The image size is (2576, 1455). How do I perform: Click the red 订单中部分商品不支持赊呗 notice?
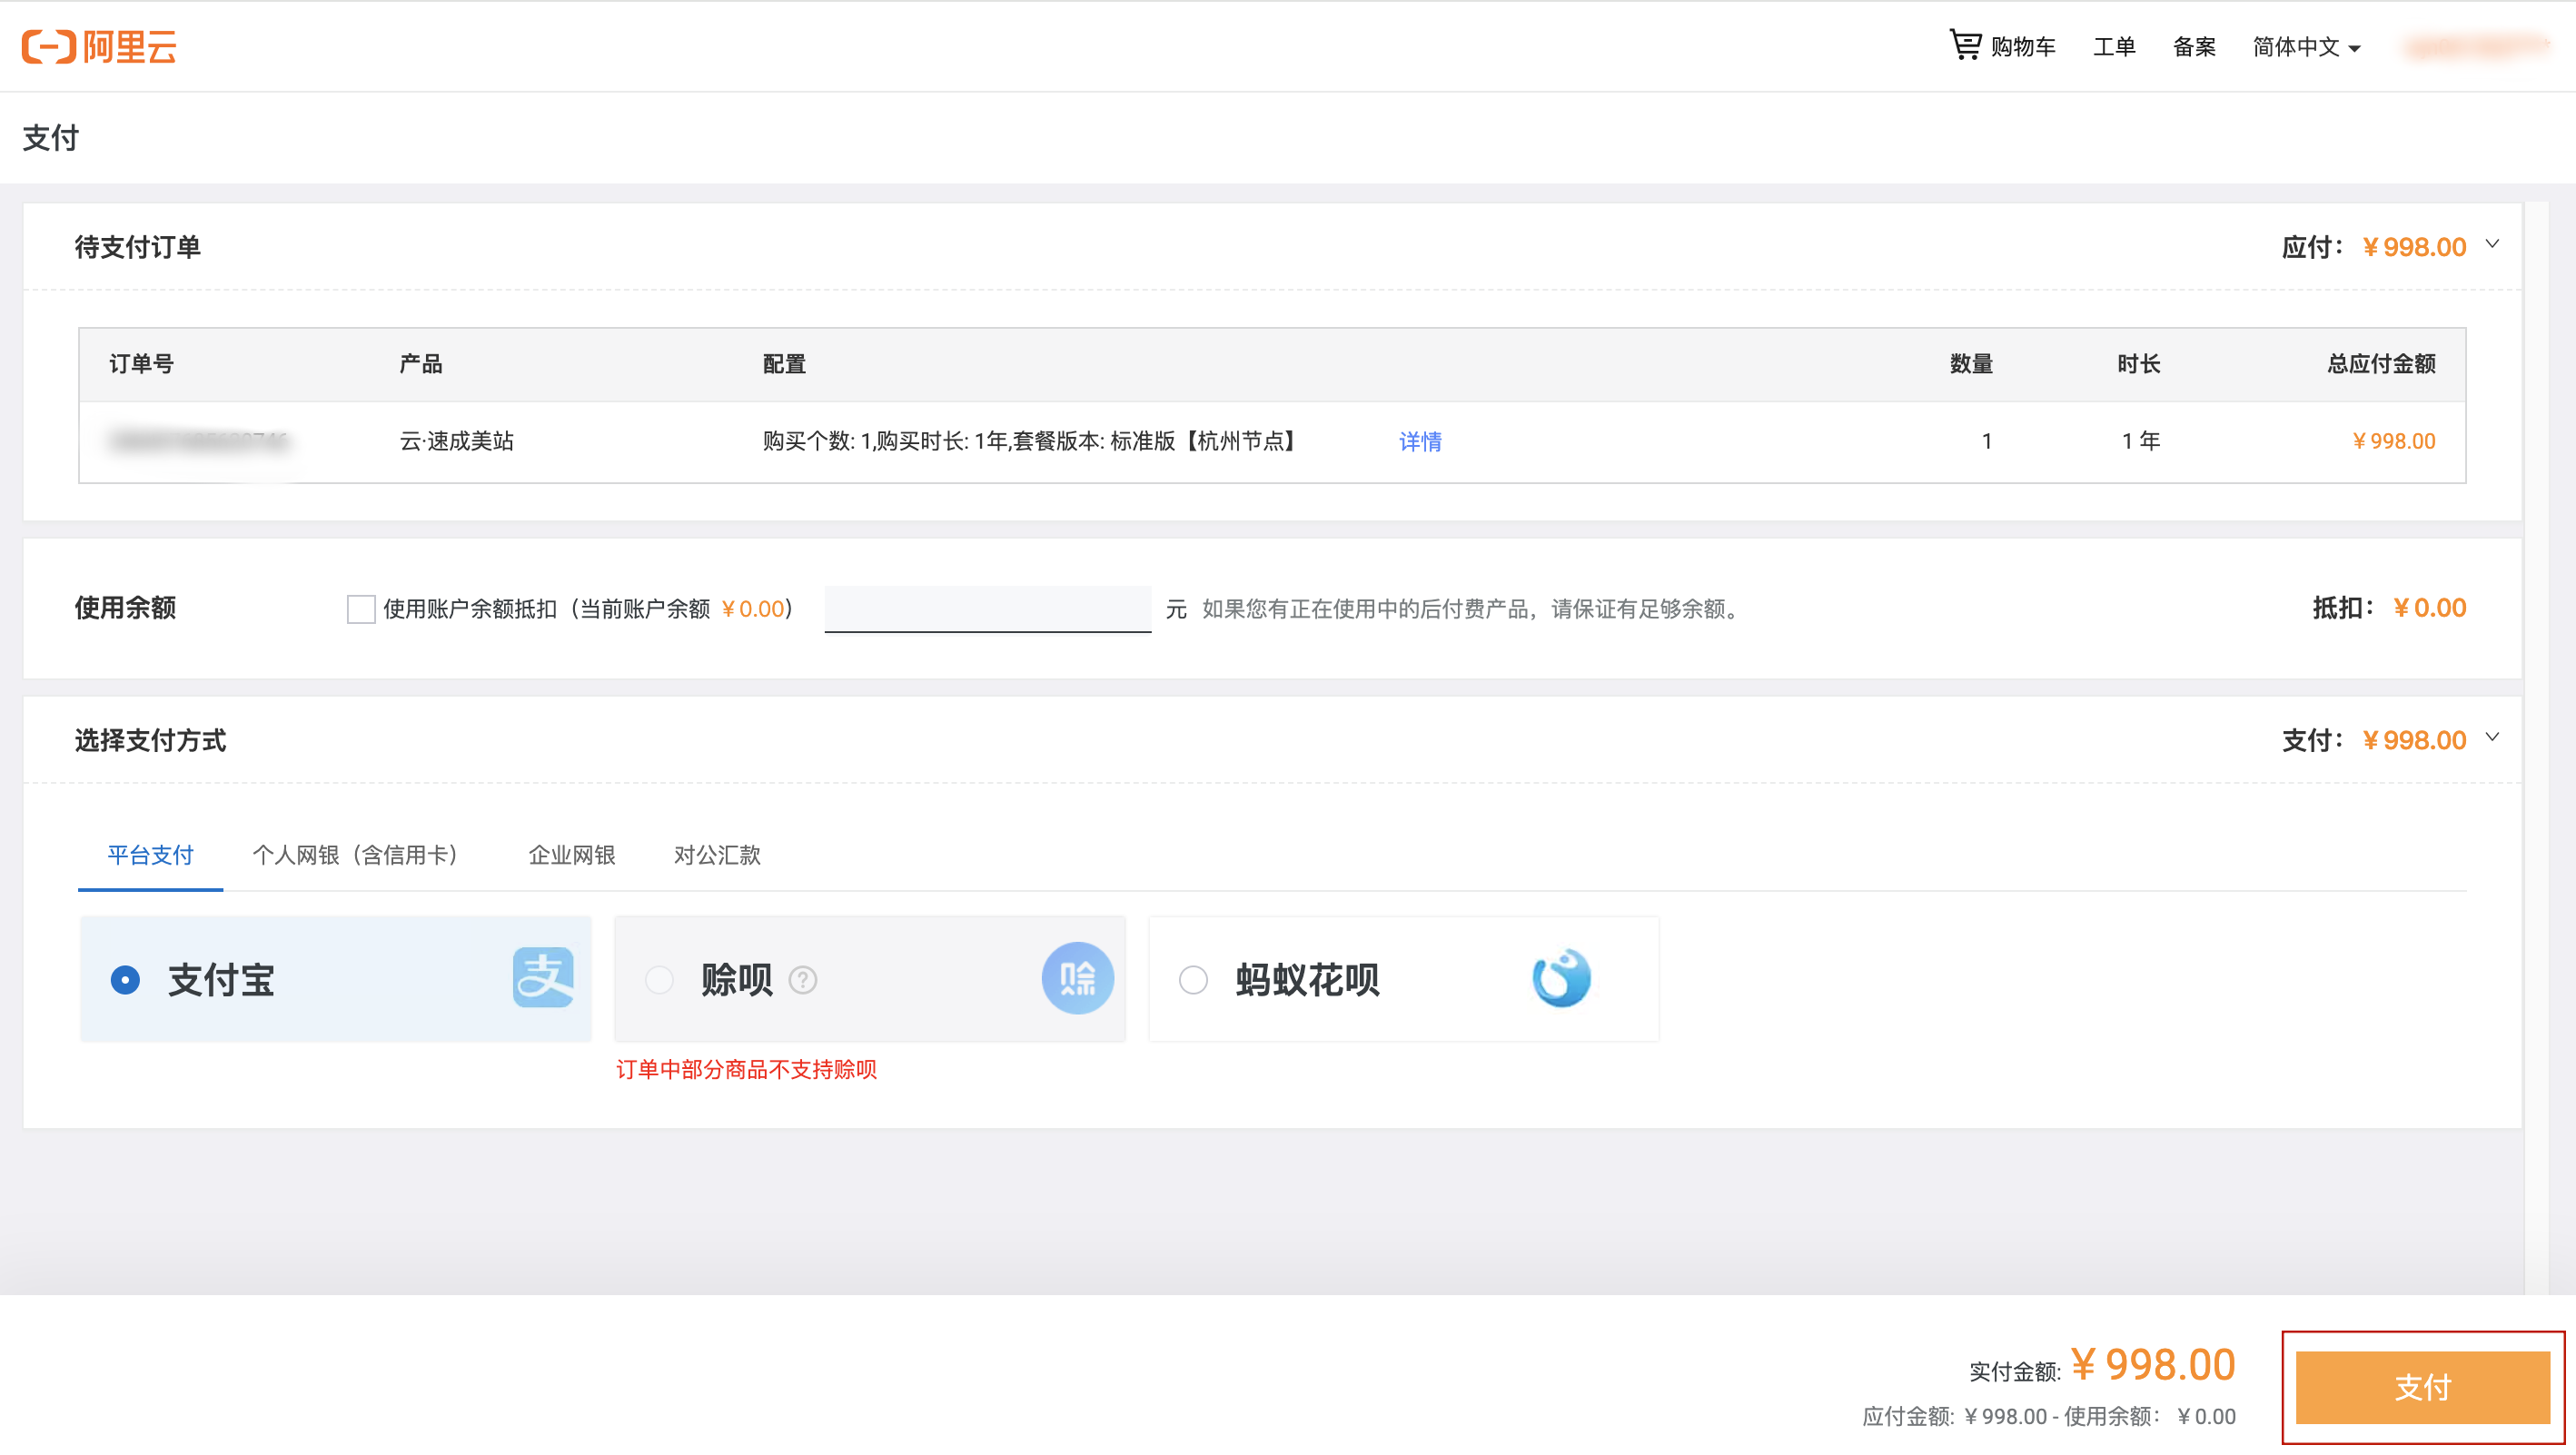[746, 1069]
